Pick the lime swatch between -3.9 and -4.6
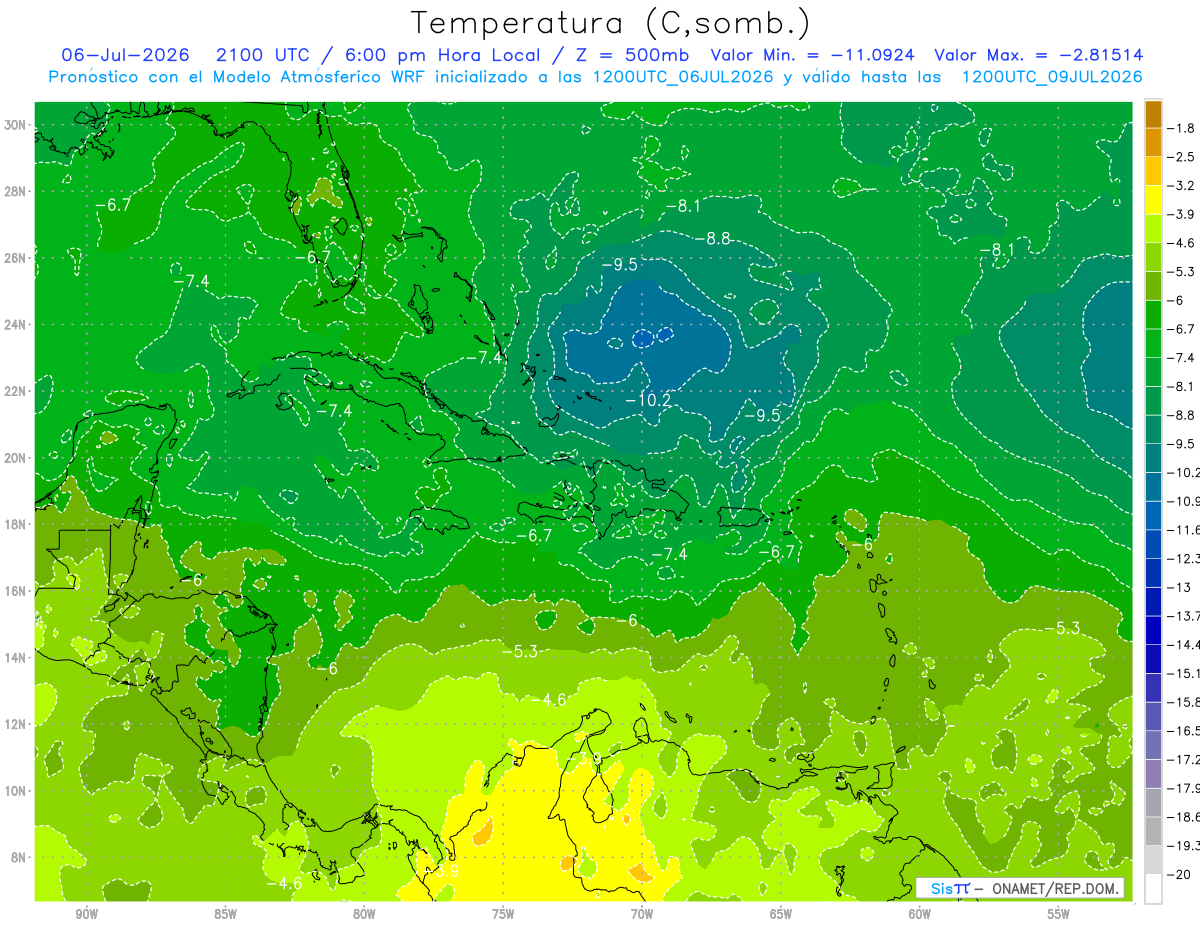 [x=1153, y=228]
